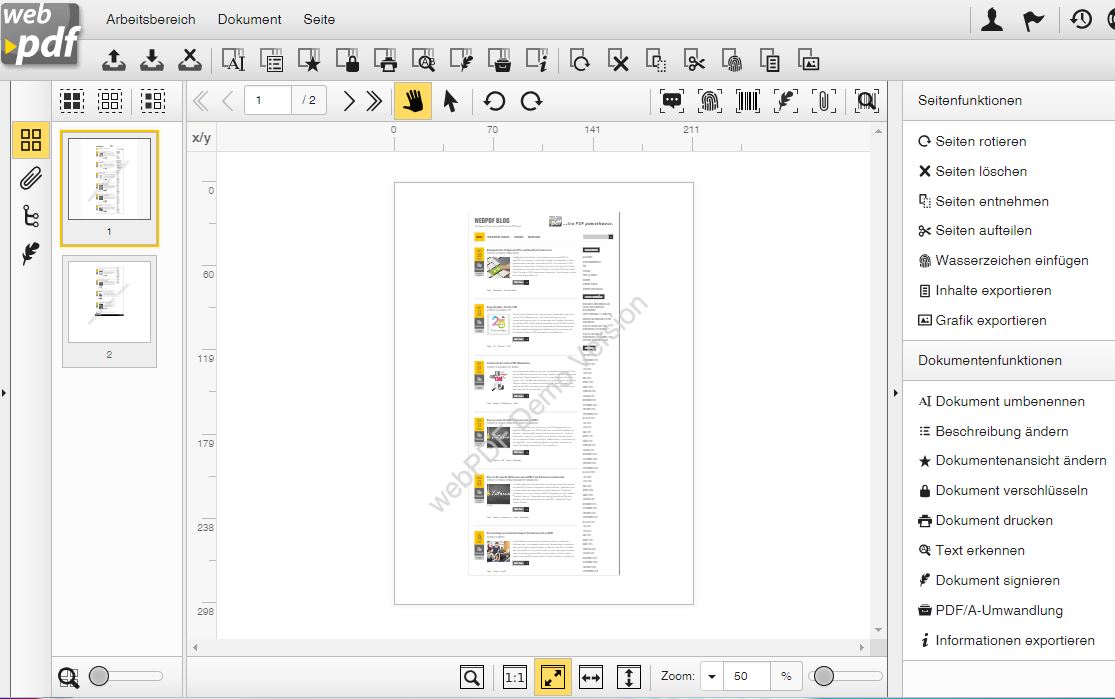Viewport: 1115px width, 699px height.
Task: Click Dokument verschlüsseln
Action: pos(1011,491)
